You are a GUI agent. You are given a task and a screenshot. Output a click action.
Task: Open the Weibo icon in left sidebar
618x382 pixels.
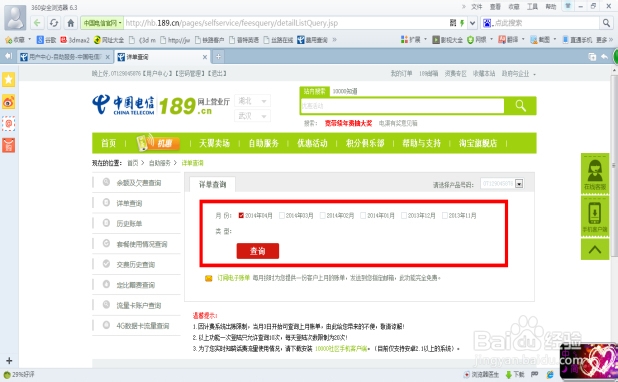pyautogui.click(x=9, y=102)
